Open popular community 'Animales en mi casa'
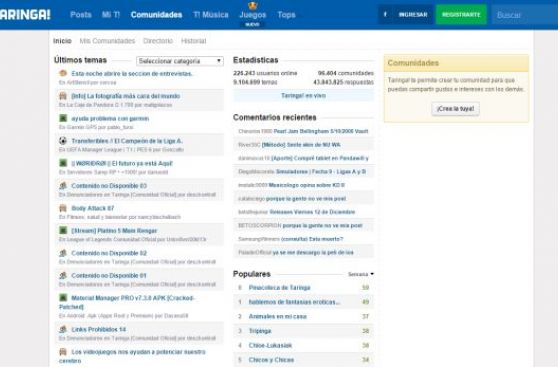The width and height of the screenshot is (558, 367). pyautogui.click(x=277, y=316)
